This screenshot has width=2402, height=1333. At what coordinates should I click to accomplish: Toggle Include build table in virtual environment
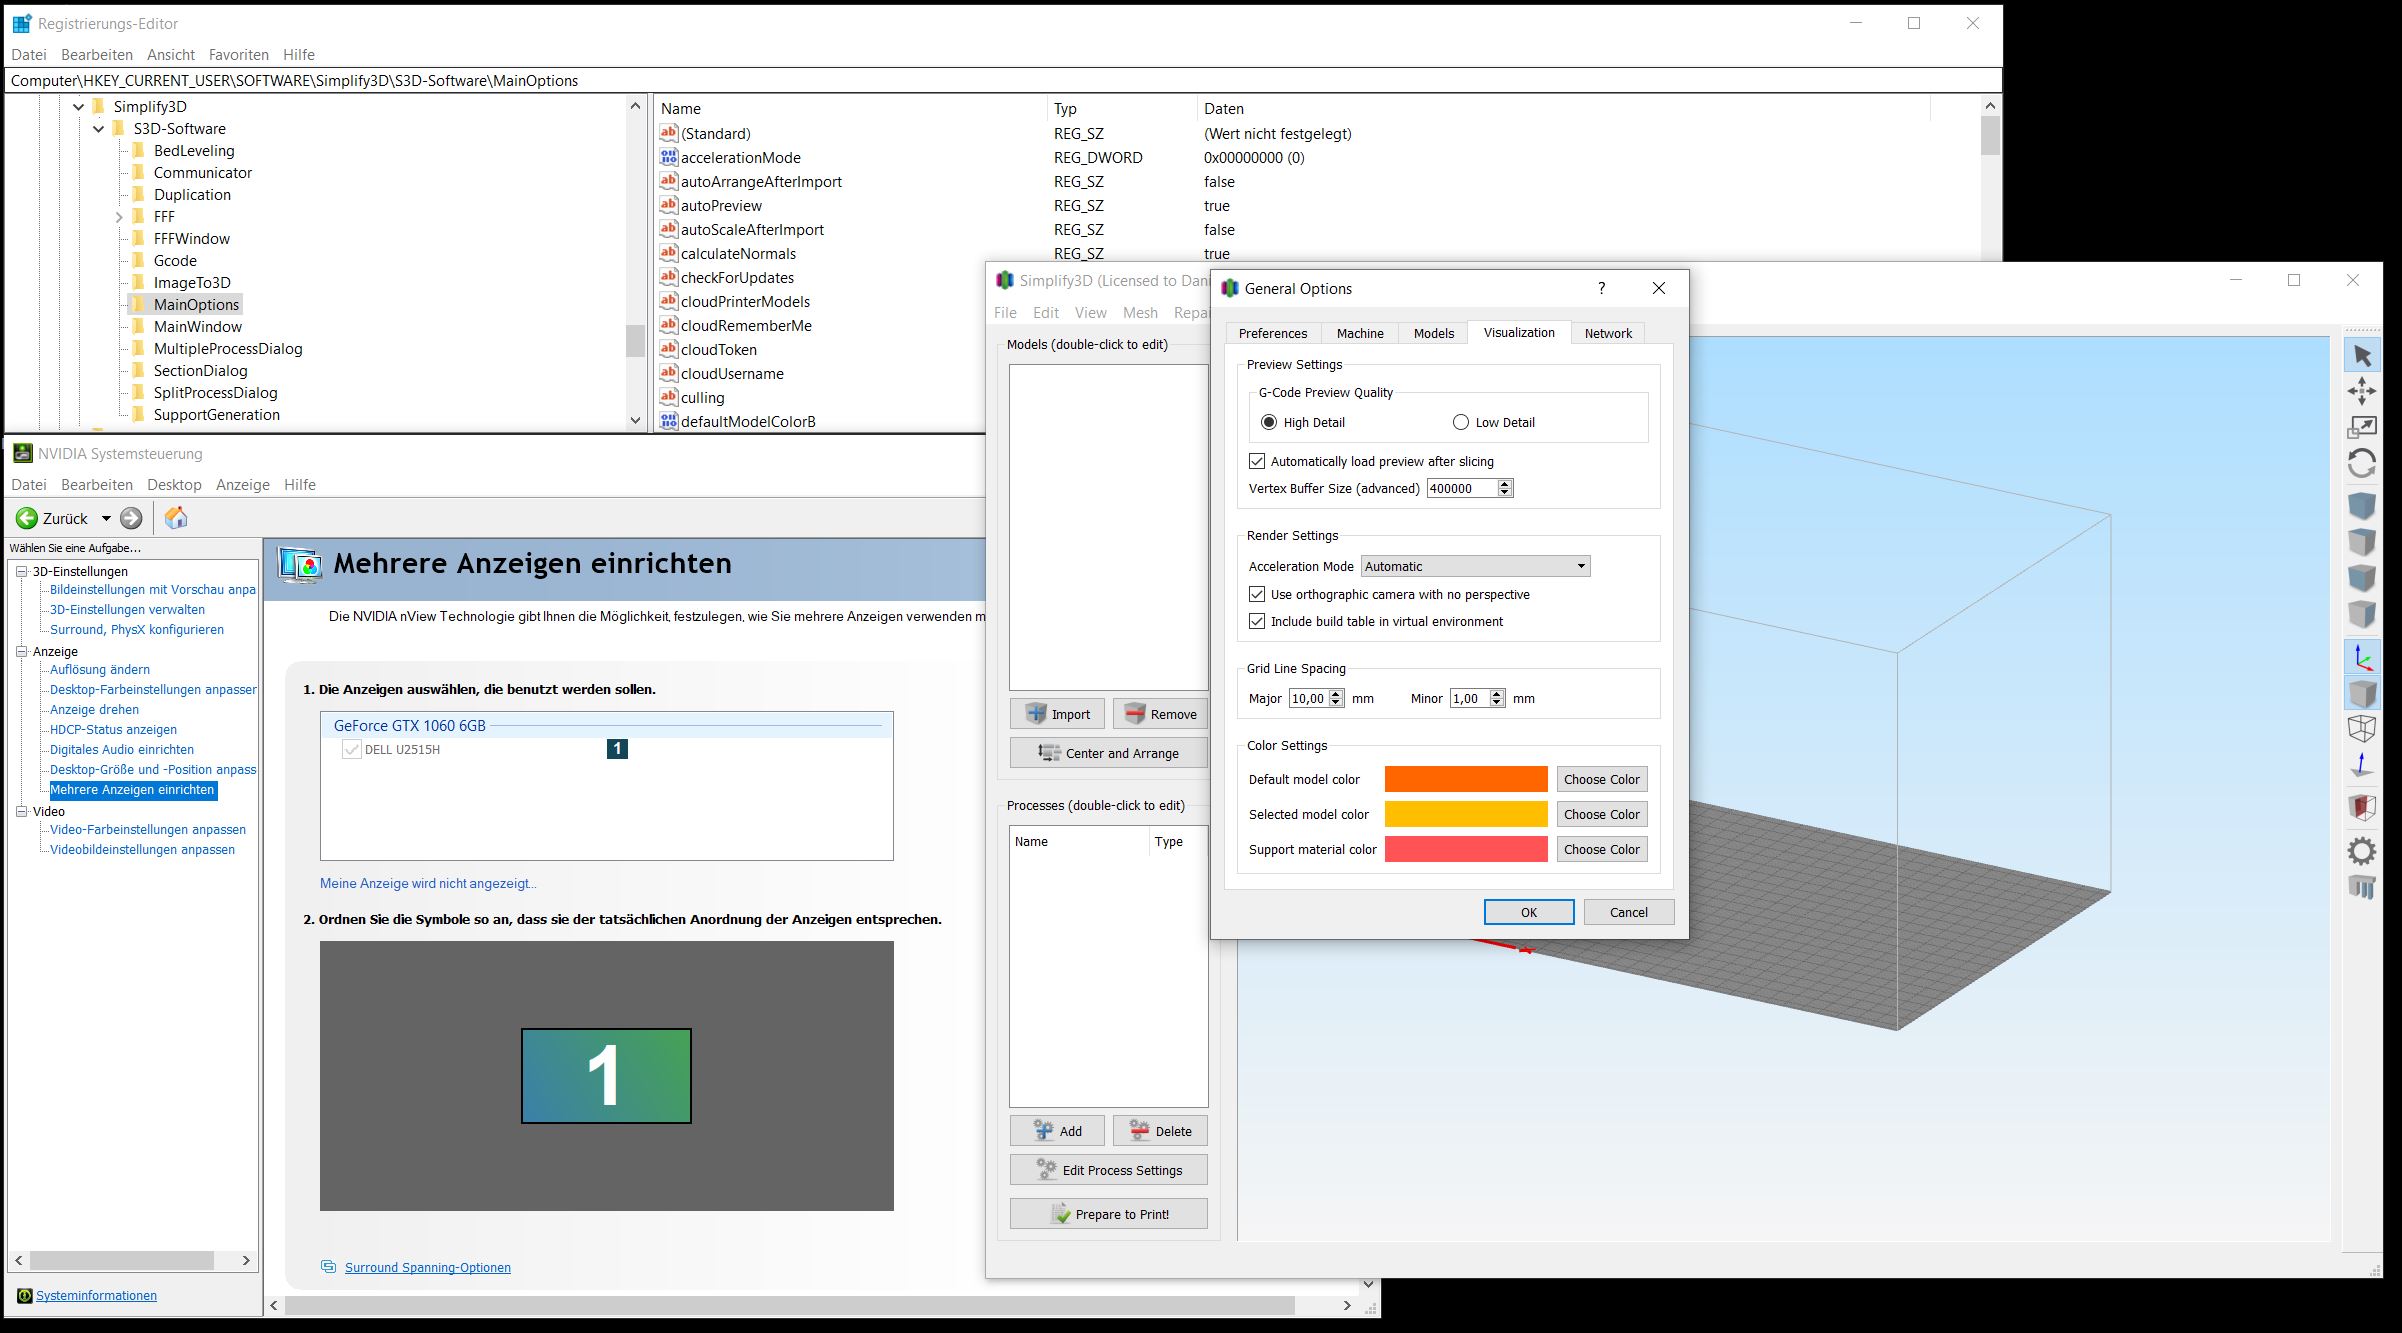pyautogui.click(x=1257, y=621)
